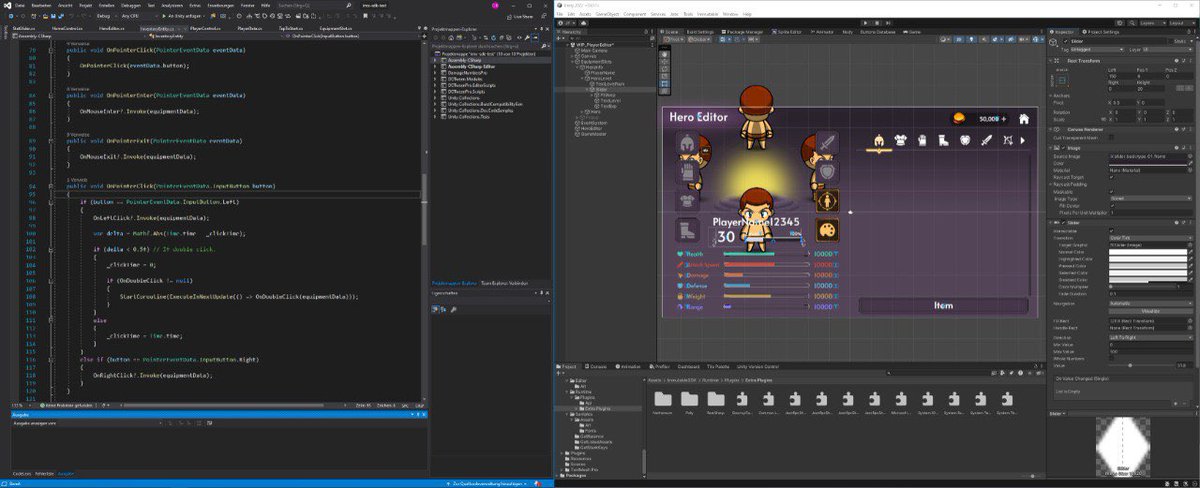Open the Datei menu in Visual Studio
This screenshot has height=488, width=1200.
[x=19, y=5]
